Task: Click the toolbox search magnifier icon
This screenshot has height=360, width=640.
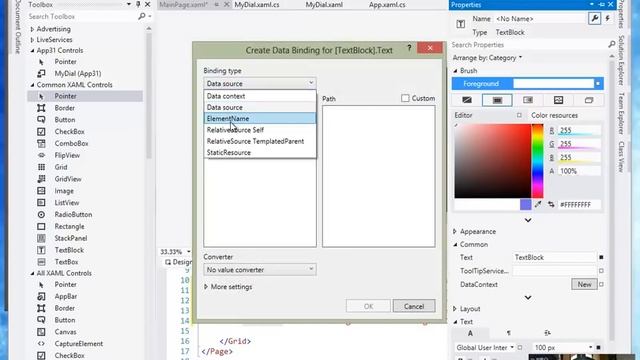Action: [142, 16]
